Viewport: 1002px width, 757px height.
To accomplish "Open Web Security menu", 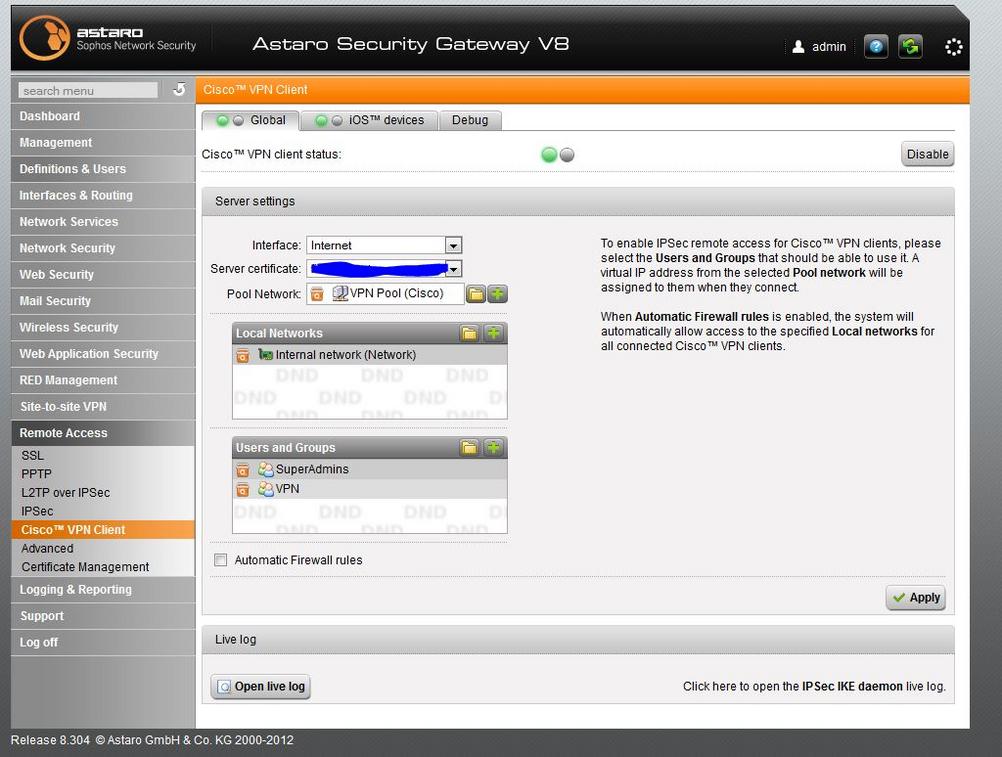I will tap(103, 275).
